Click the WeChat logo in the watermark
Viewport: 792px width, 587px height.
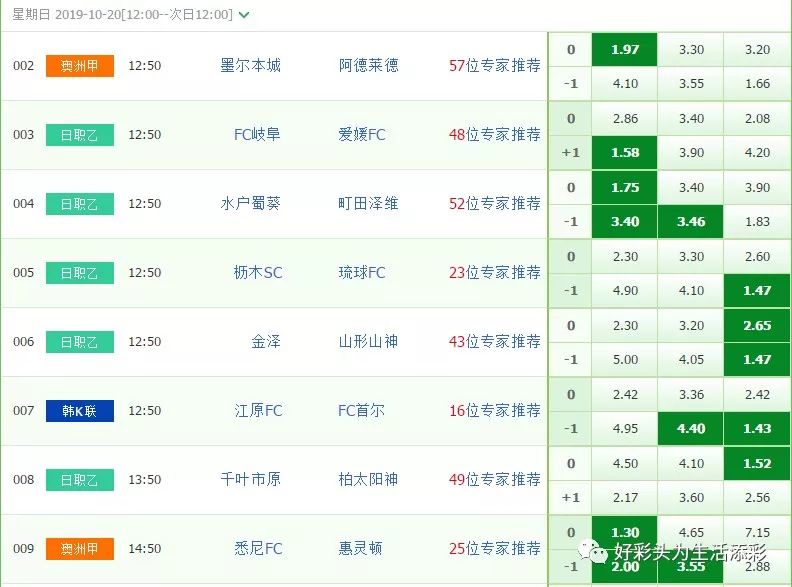[593, 552]
